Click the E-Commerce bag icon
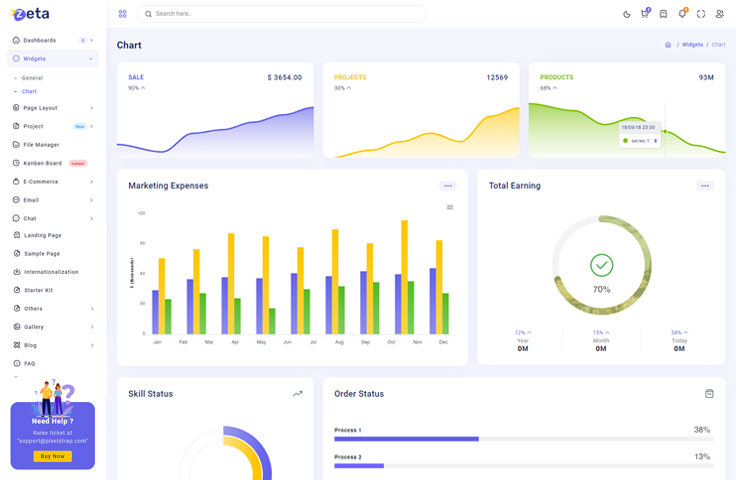 [x=16, y=181]
